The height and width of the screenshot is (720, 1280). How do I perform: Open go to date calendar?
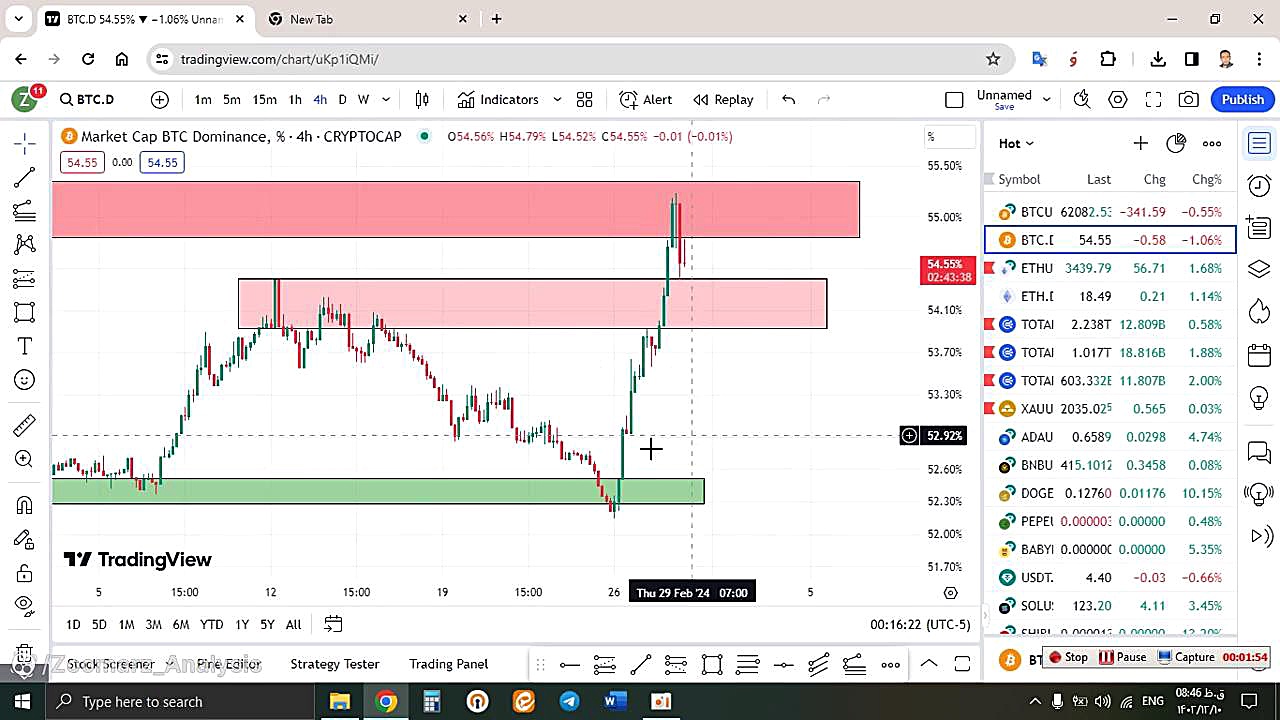[333, 624]
